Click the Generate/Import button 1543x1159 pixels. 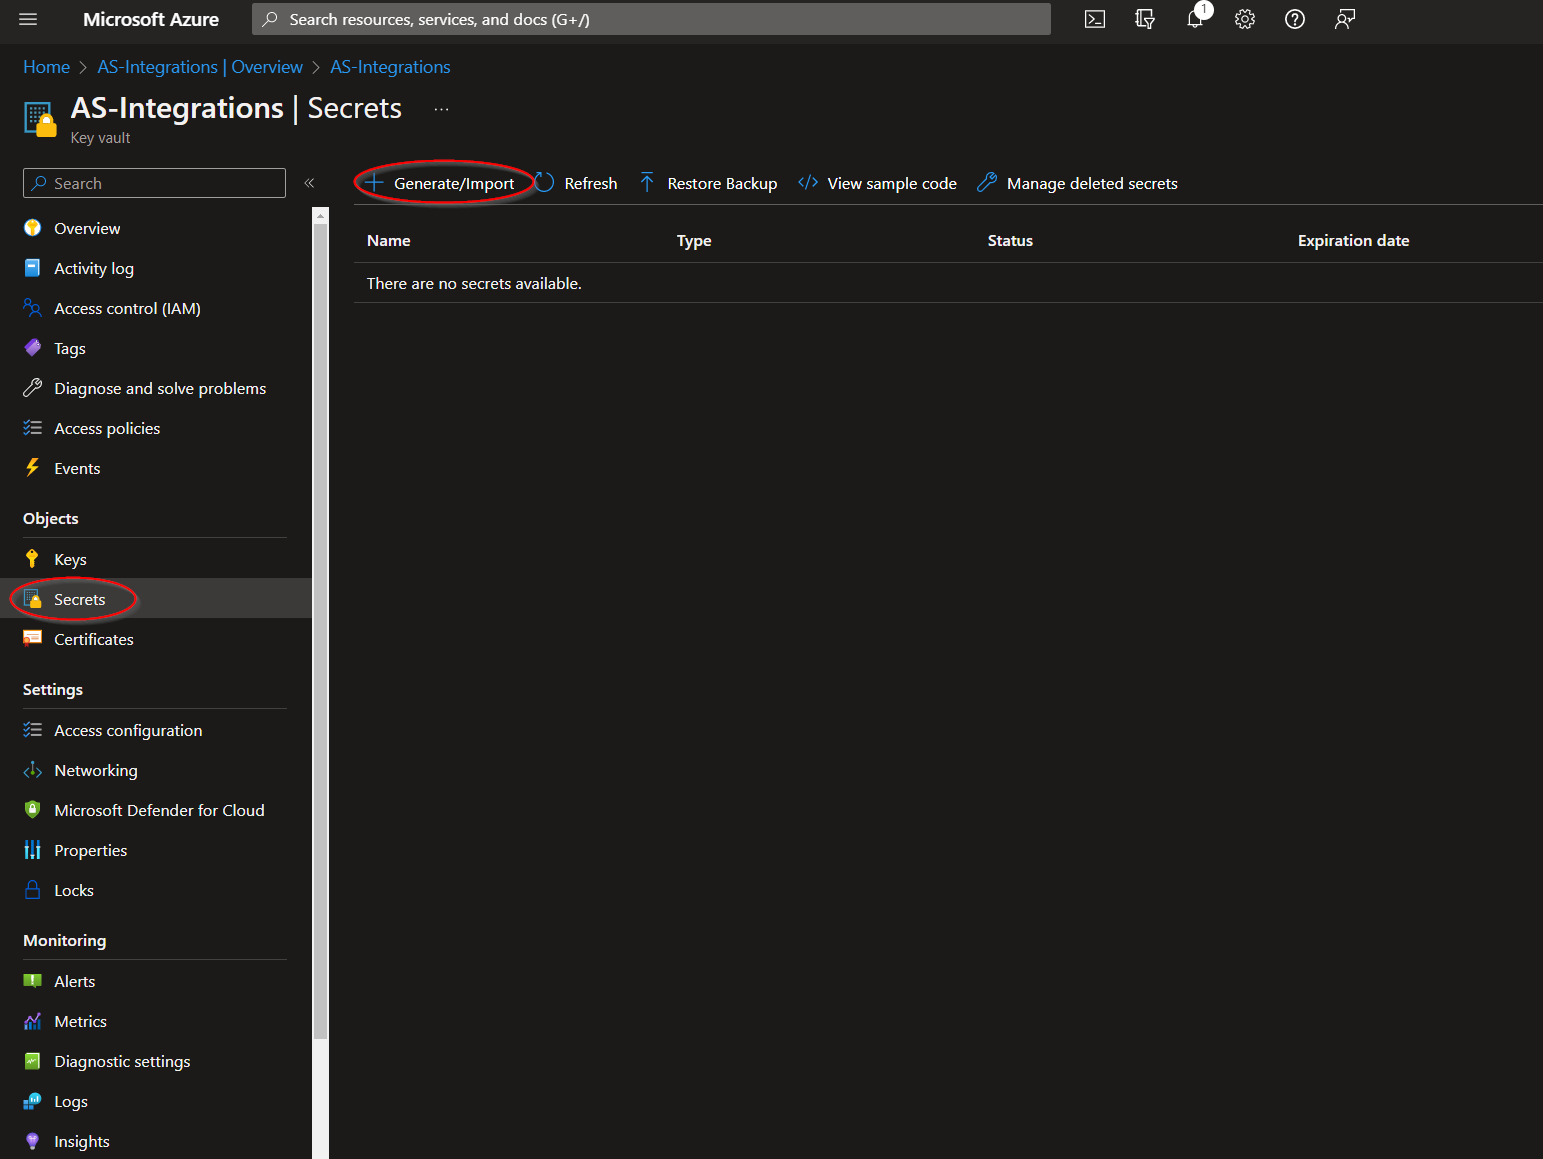coord(440,183)
